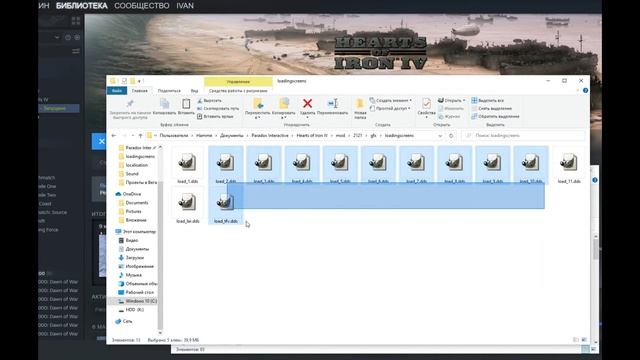
Task: Open the New item (Создать элемент) dropdown
Action: pyautogui.click(x=391, y=100)
